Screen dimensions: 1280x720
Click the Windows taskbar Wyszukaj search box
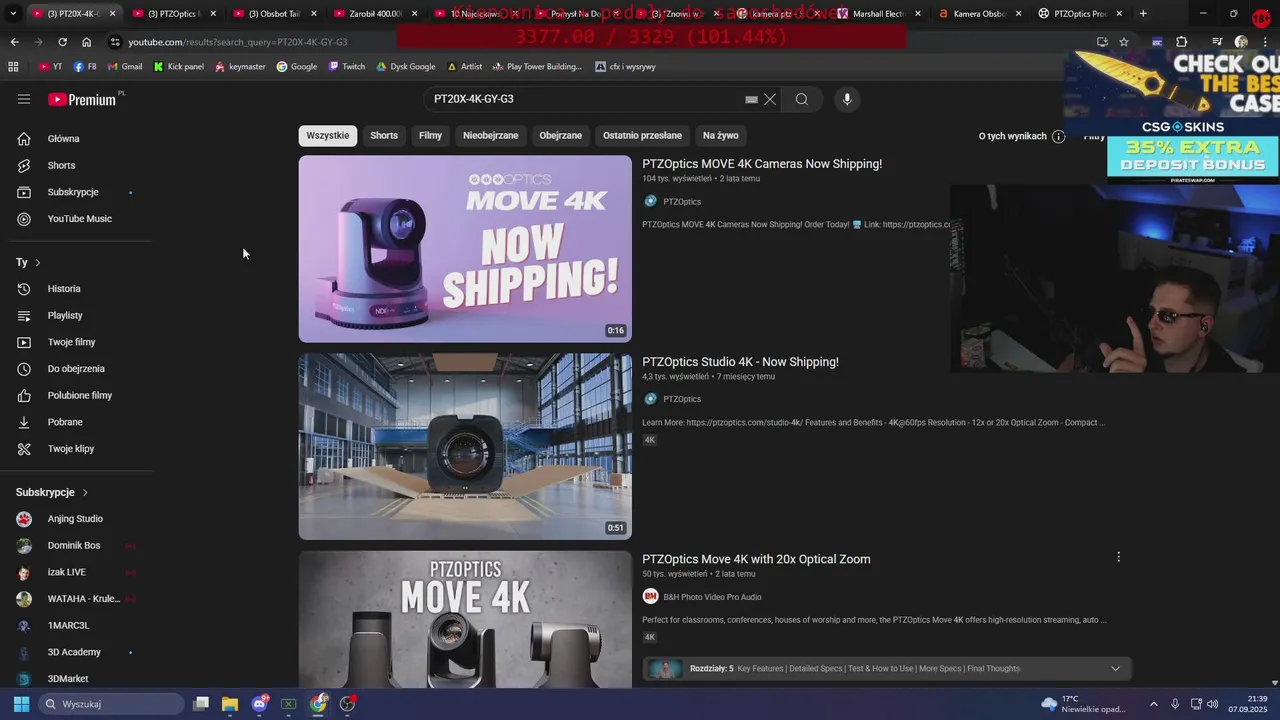[111, 704]
